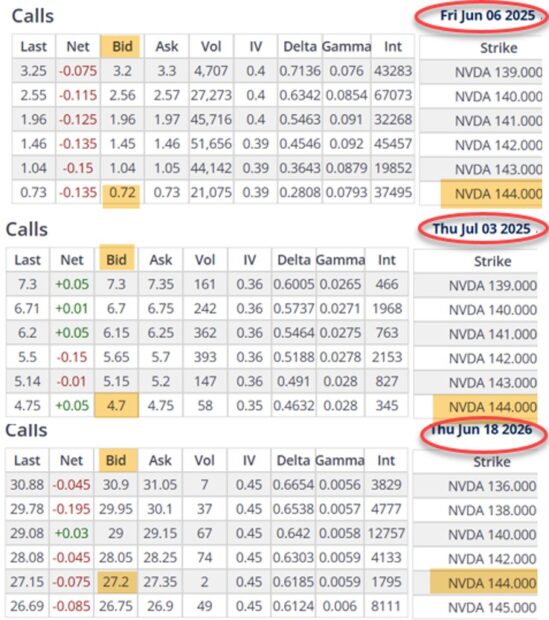Click volume value 27,273
Viewport: 549px width, 620px height.
211,95
